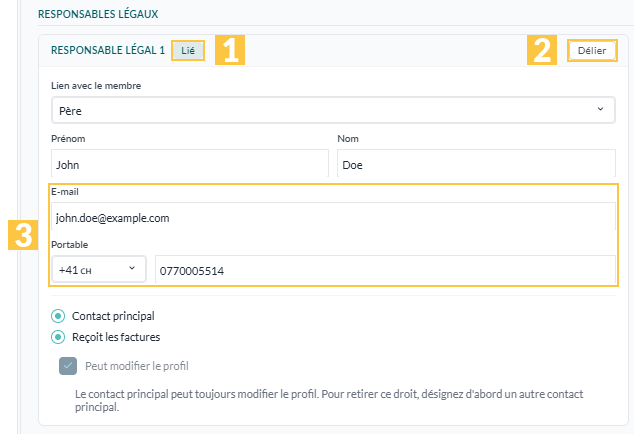The image size is (634, 434).
Task: Select the Contact principal radio button
Action: (58, 316)
